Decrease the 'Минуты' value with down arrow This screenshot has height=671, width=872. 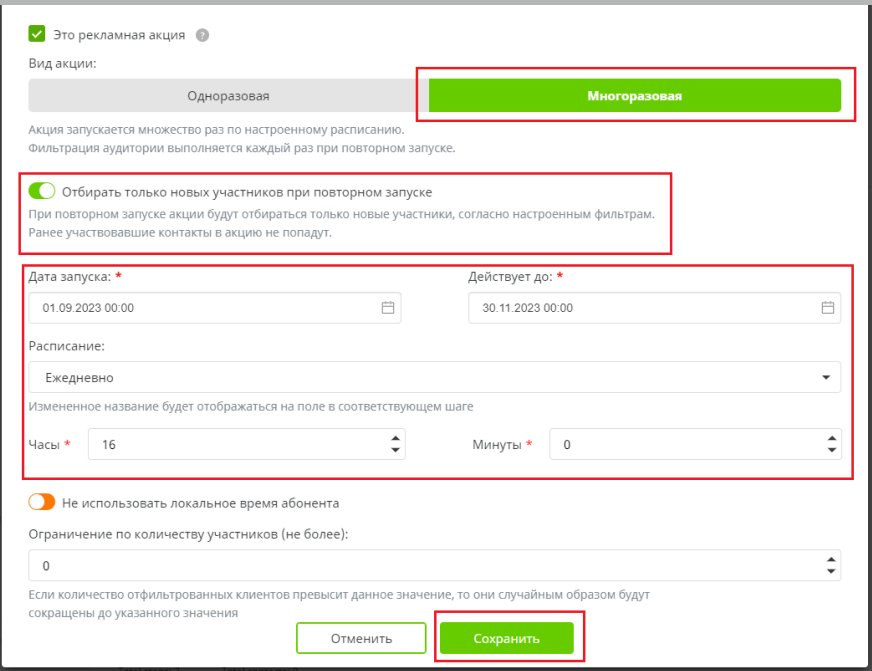pyautogui.click(x=830, y=451)
